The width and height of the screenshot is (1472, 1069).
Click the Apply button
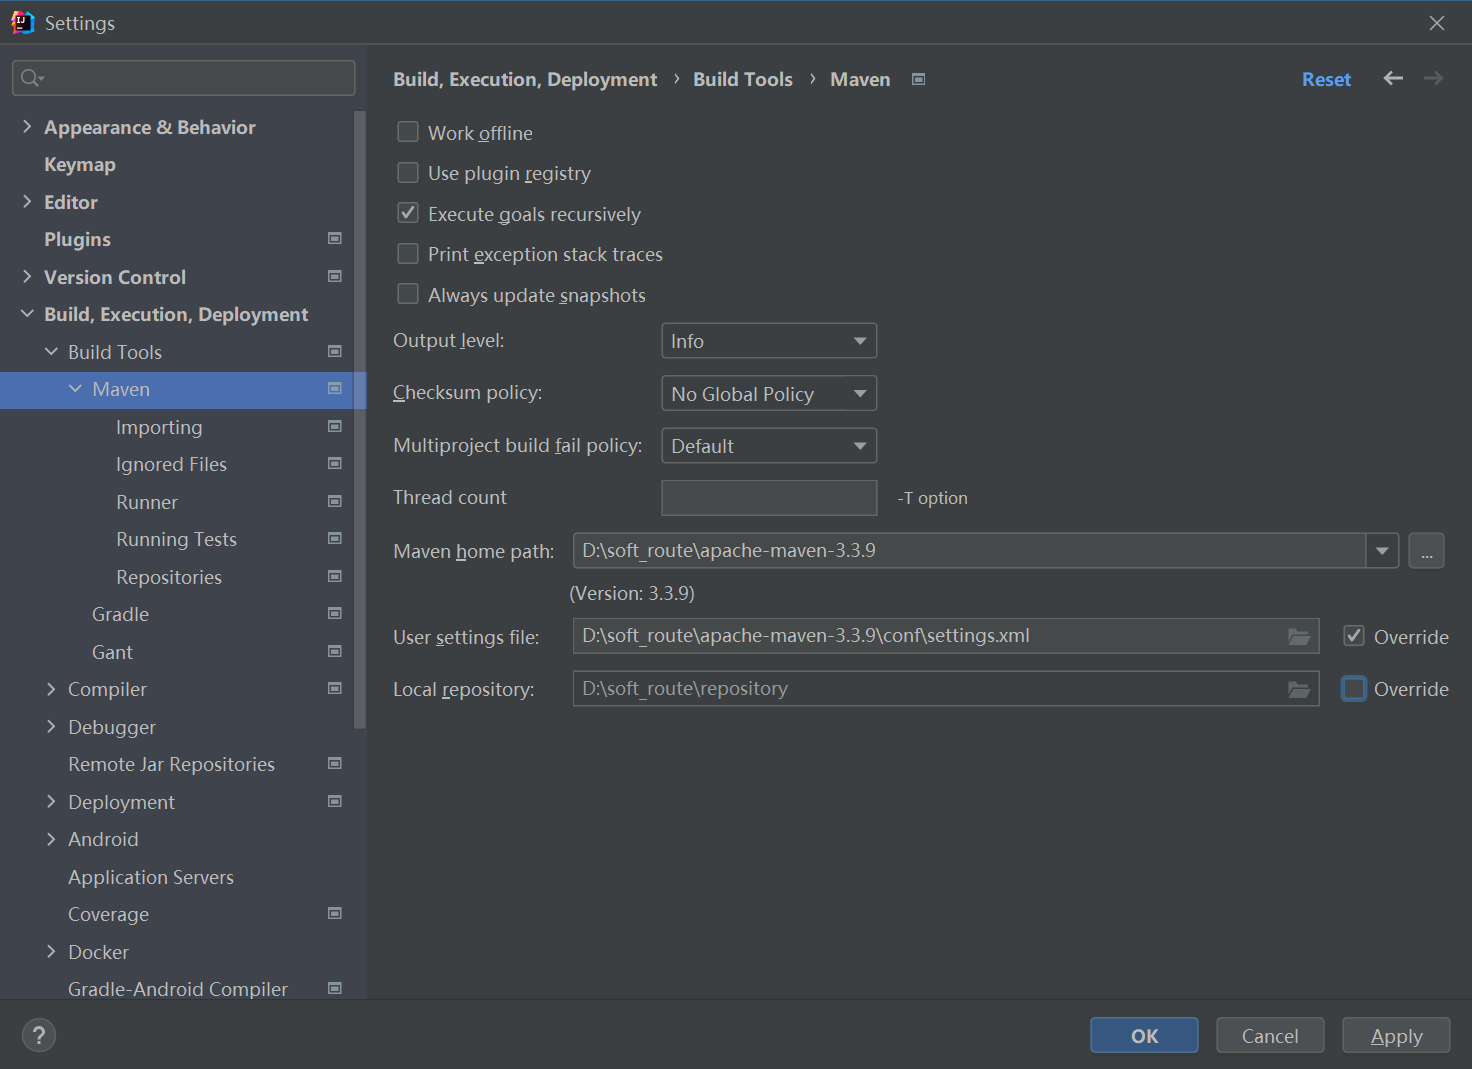pyautogui.click(x=1396, y=1035)
